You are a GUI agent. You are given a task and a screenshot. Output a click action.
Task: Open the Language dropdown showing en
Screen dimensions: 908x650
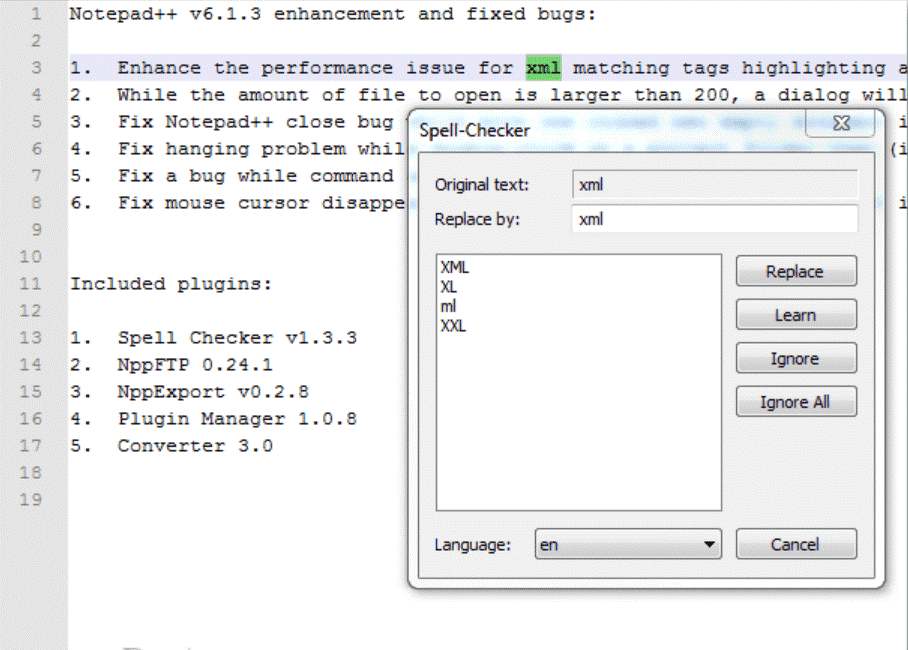628,544
